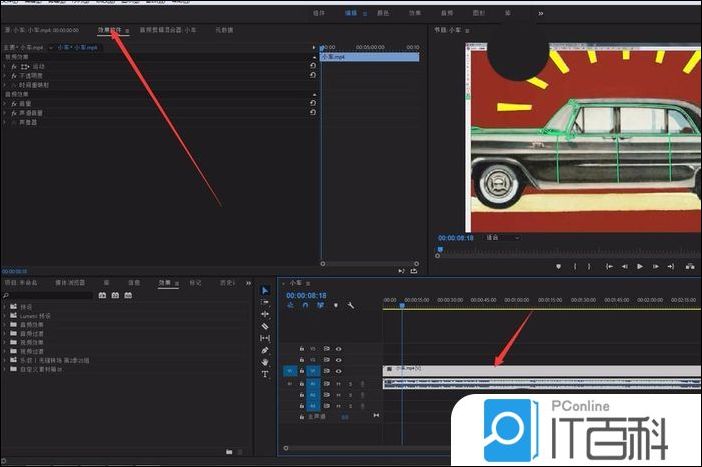The height and width of the screenshot is (467, 702).
Task: Select the Razor tool
Action: [x=265, y=326]
